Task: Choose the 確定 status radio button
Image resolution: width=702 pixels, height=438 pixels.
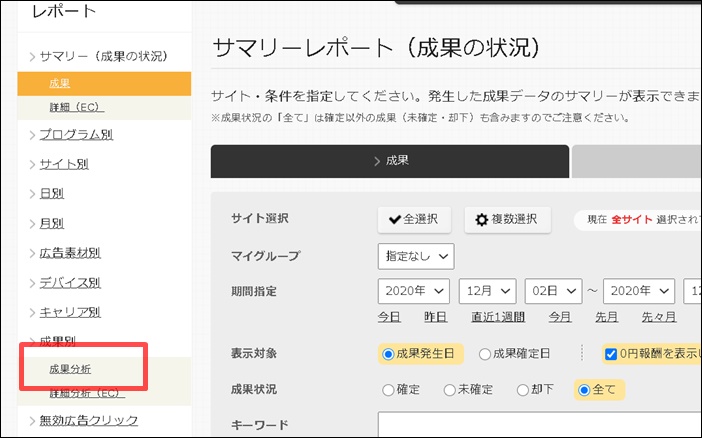Action: (x=388, y=389)
